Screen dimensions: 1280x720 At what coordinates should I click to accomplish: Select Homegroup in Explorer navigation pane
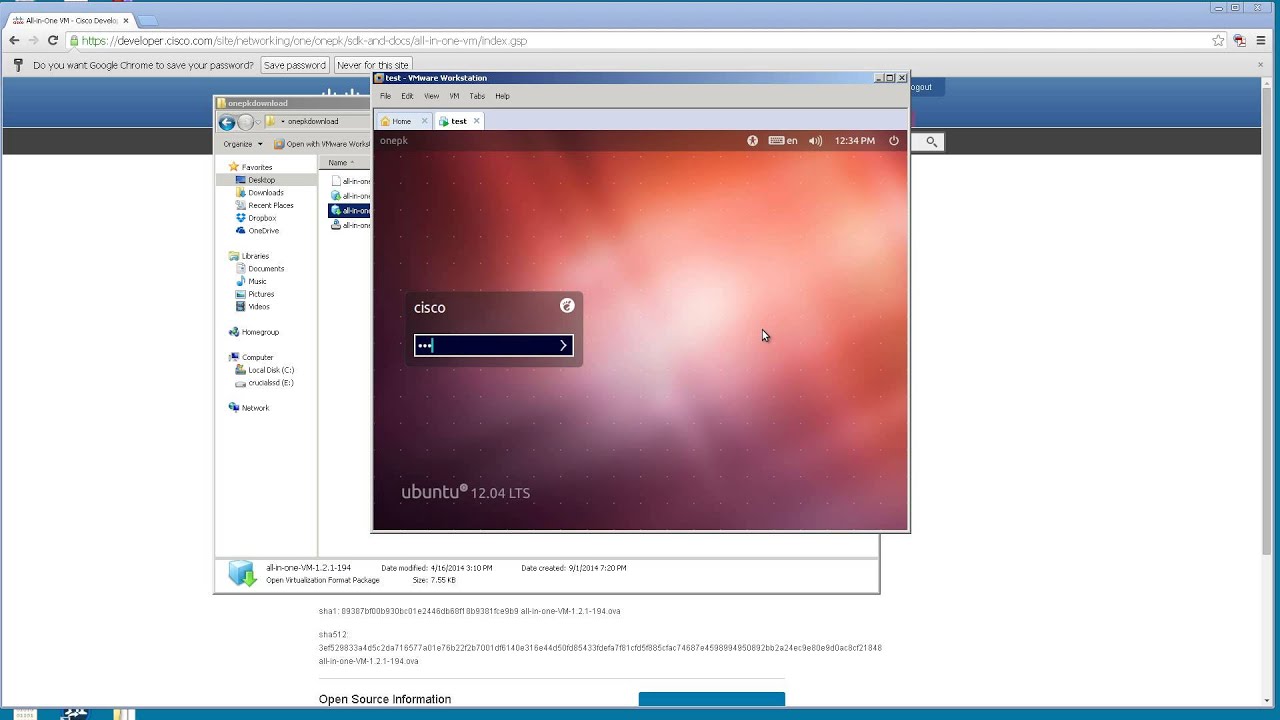point(259,332)
